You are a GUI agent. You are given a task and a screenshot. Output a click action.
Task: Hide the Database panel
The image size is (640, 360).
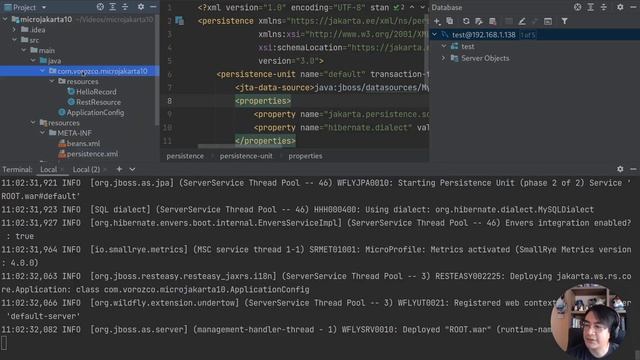tap(633, 7)
